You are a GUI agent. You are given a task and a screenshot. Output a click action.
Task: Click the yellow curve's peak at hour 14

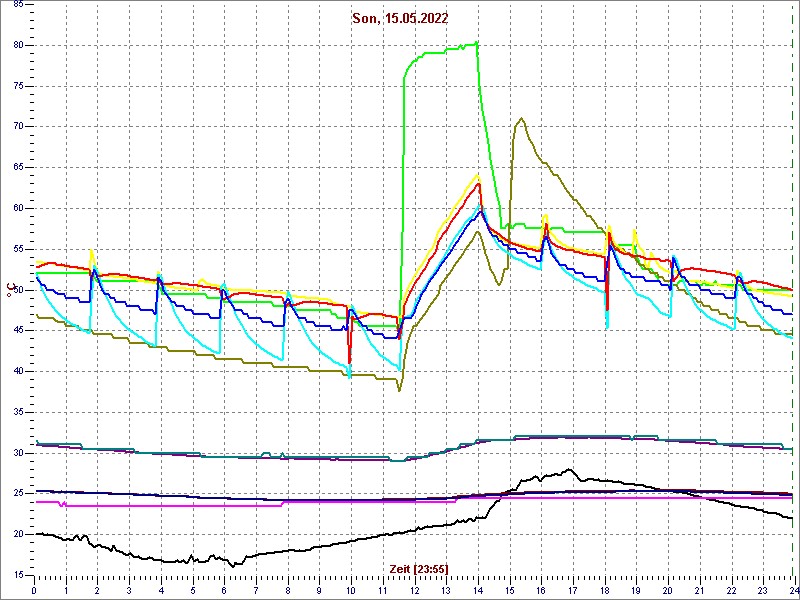[478, 176]
